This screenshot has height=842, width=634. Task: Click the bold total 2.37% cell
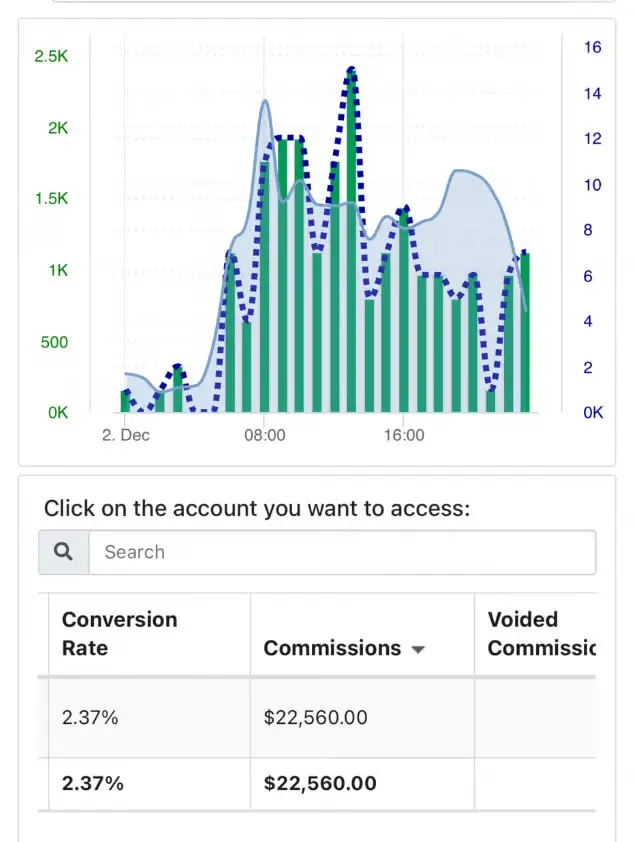92,783
